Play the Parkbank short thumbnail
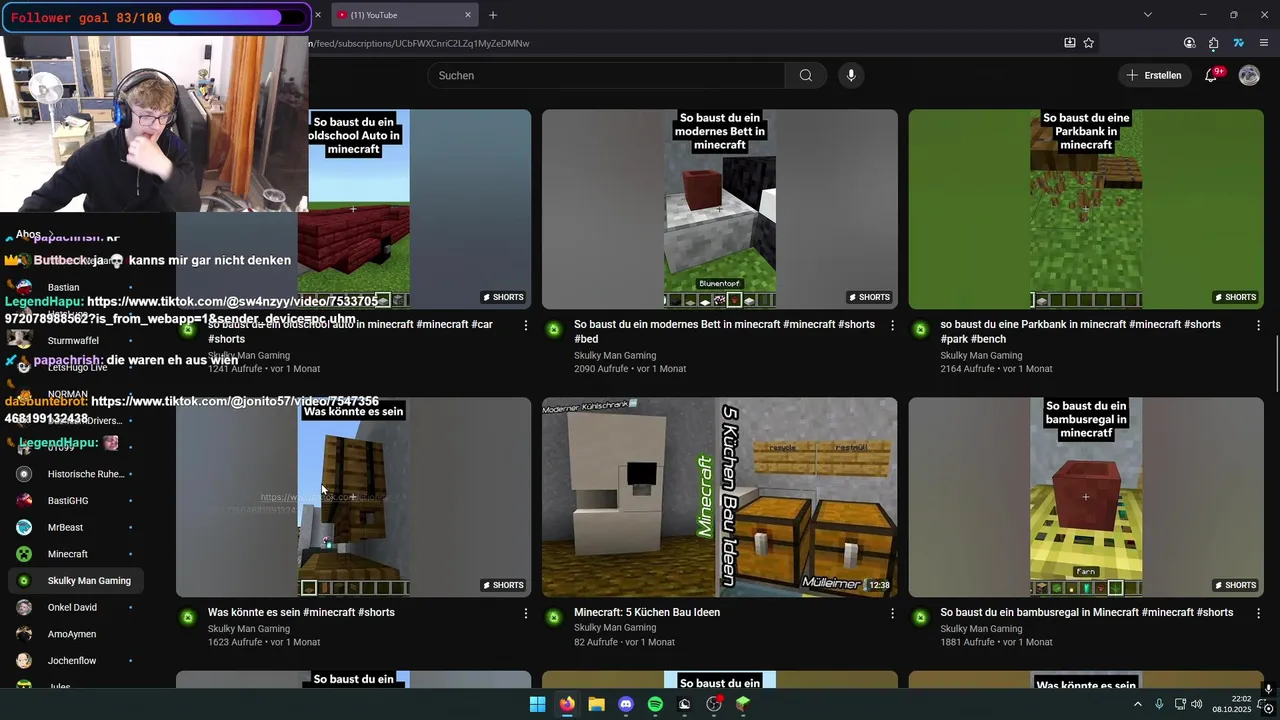 [1086, 209]
